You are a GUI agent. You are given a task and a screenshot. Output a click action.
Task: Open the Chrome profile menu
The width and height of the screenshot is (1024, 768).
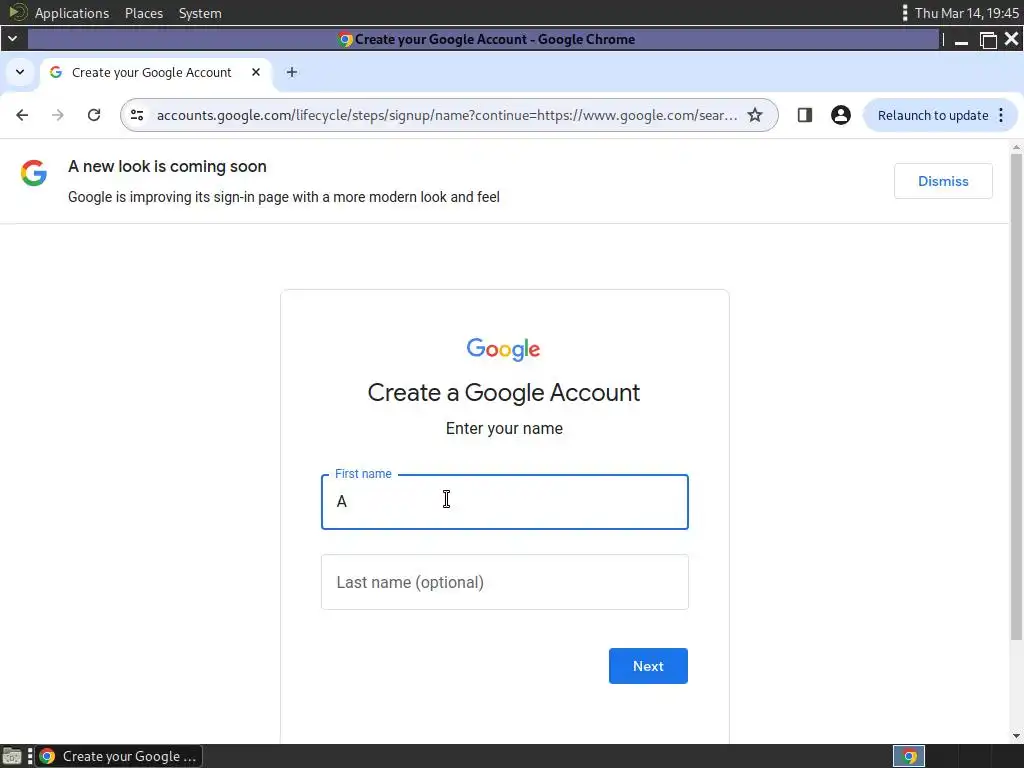[x=840, y=115]
